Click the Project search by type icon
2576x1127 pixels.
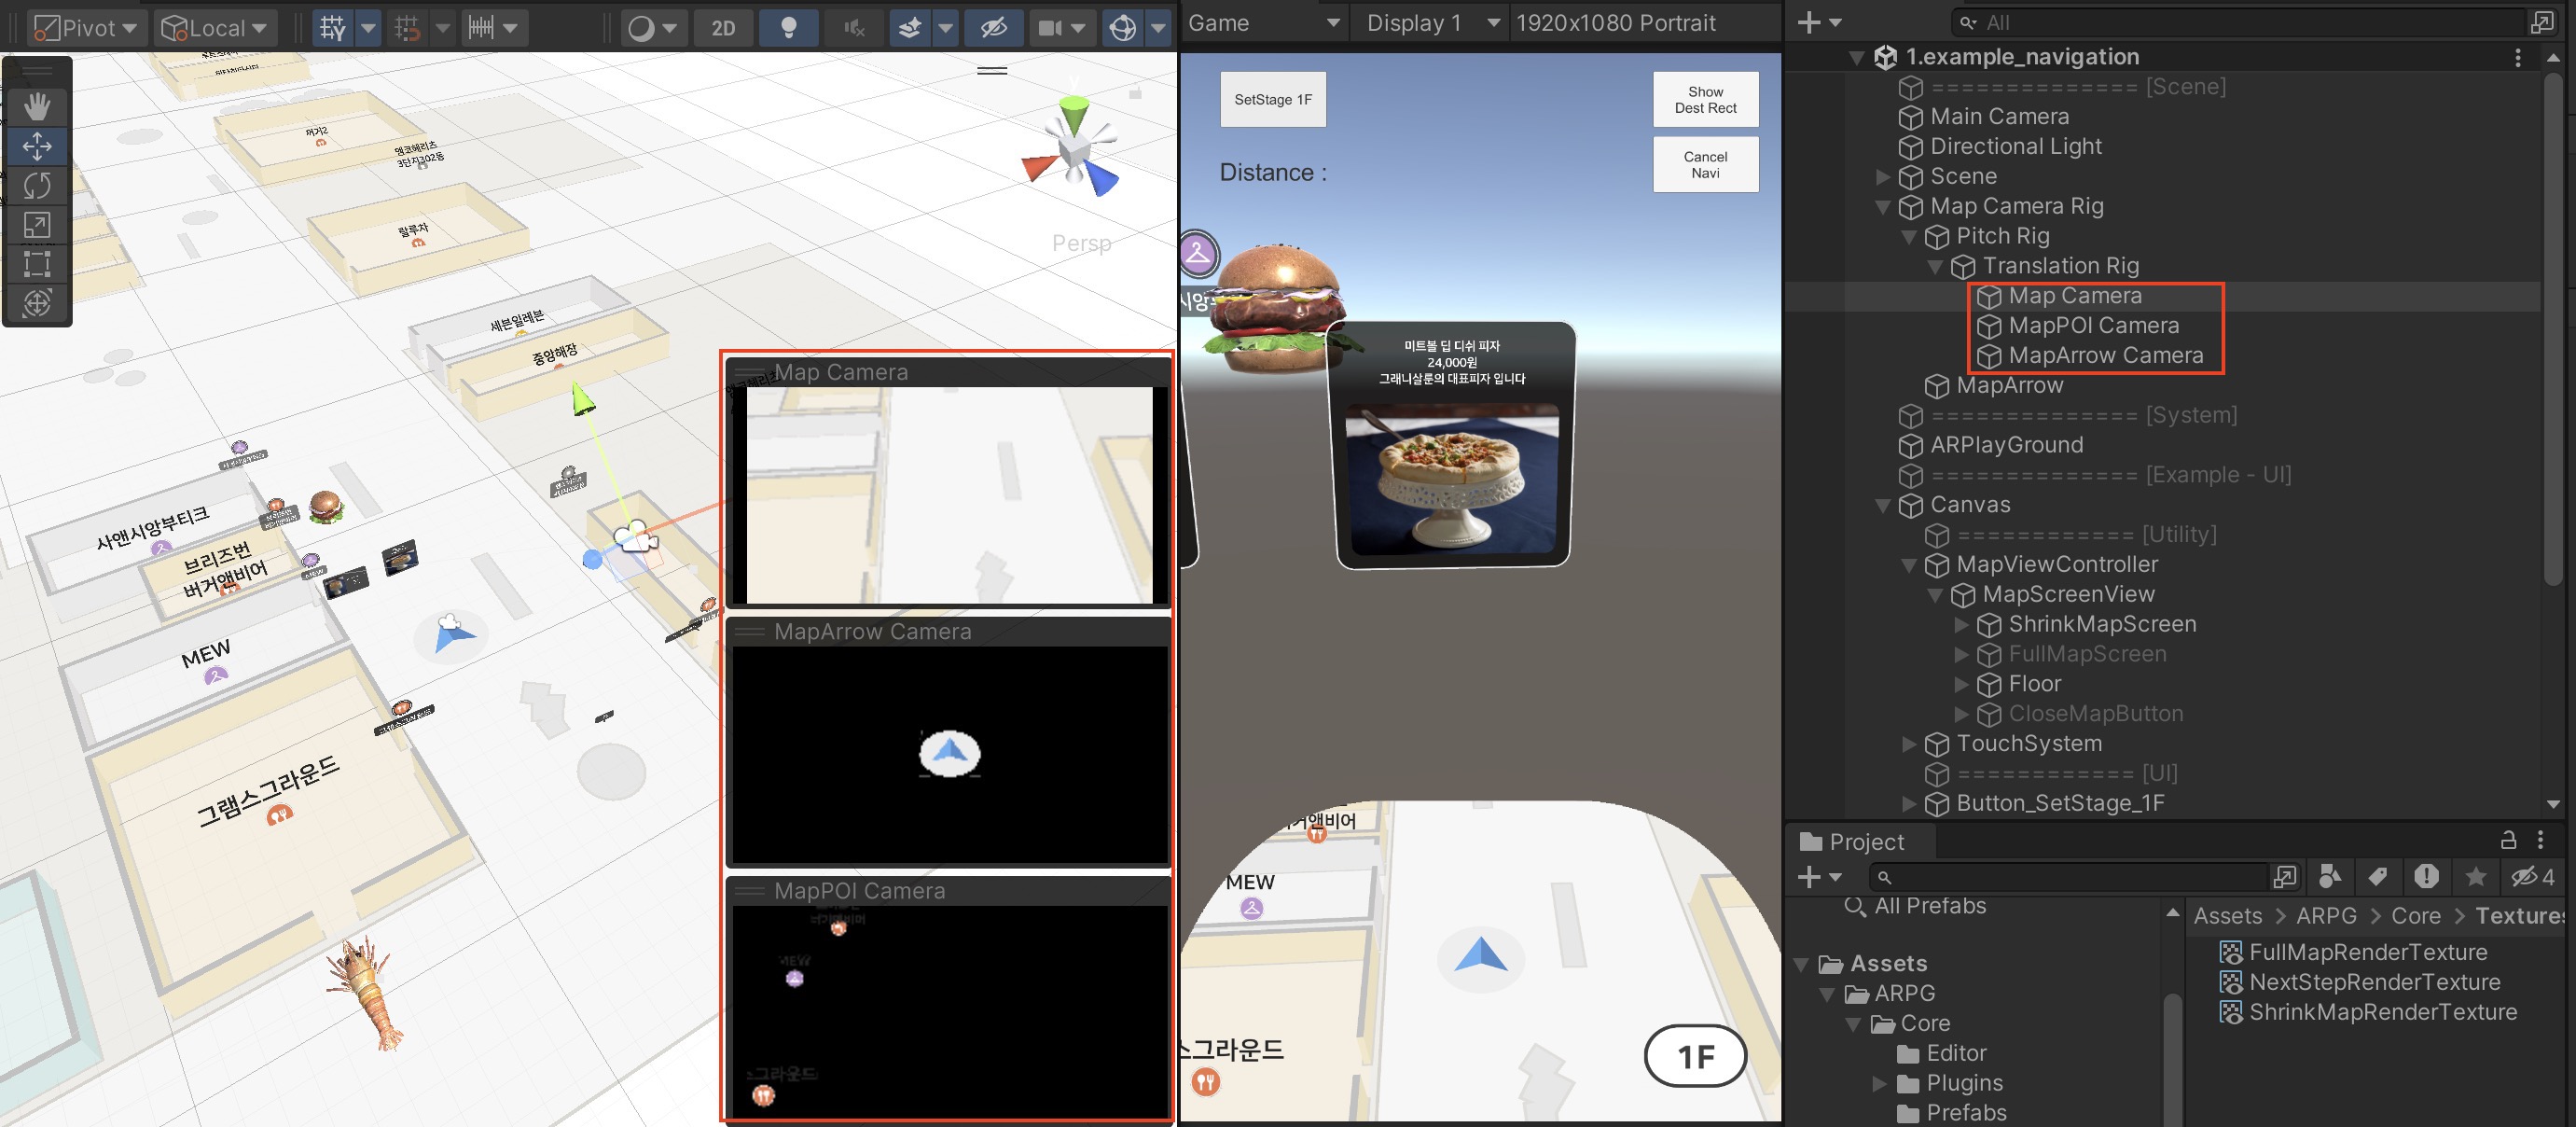(2329, 877)
